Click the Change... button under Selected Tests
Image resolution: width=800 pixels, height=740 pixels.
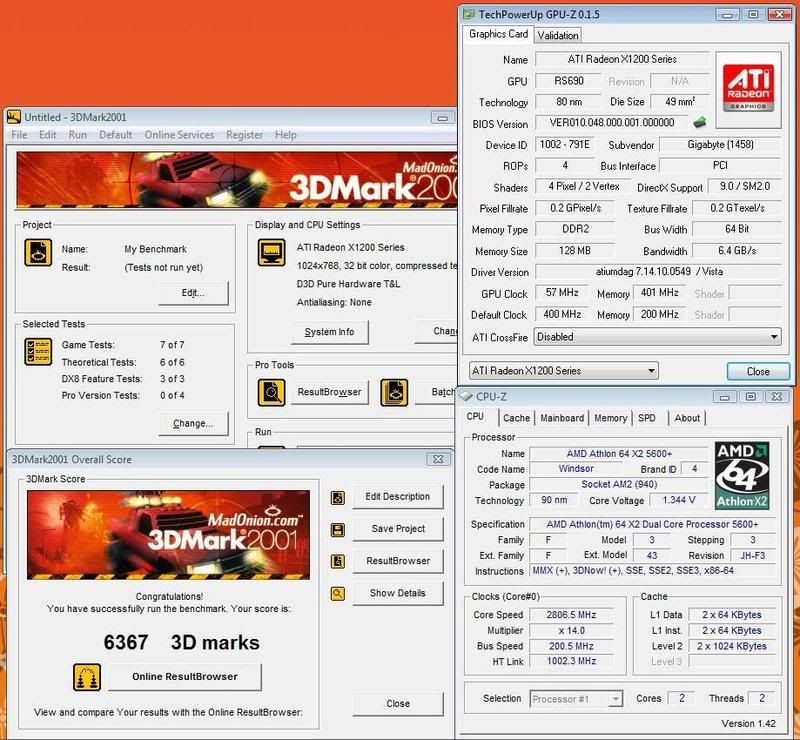pos(193,424)
